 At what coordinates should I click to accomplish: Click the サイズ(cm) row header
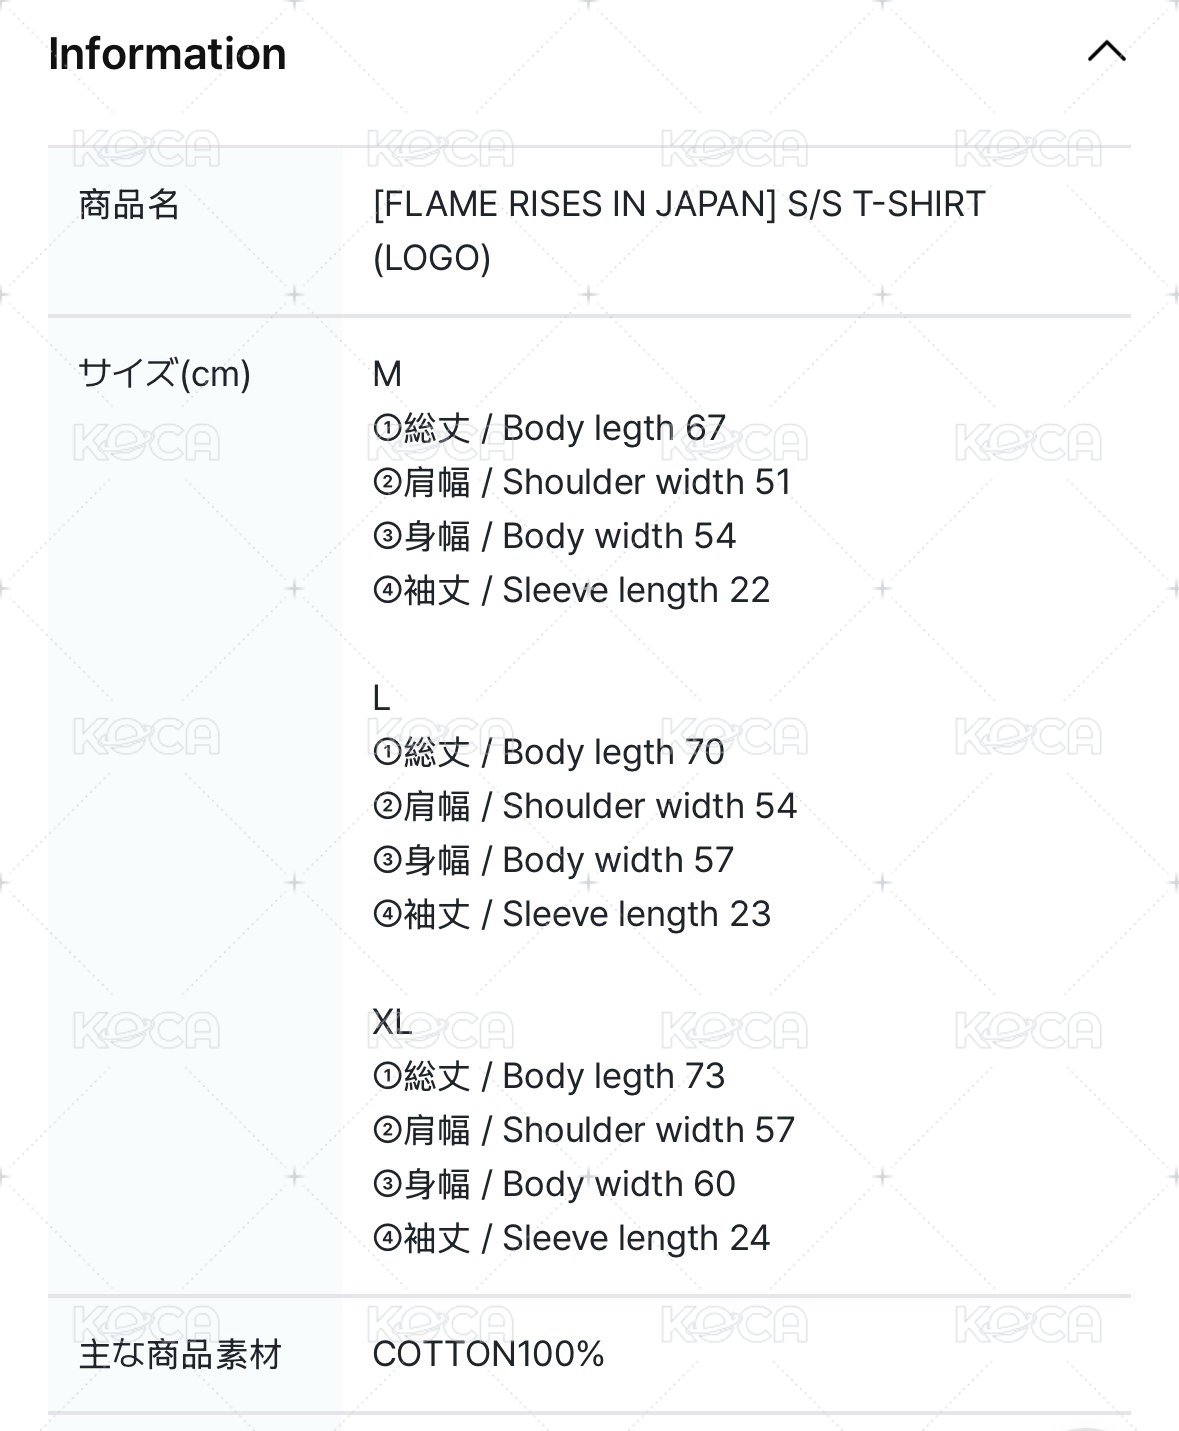(x=166, y=373)
